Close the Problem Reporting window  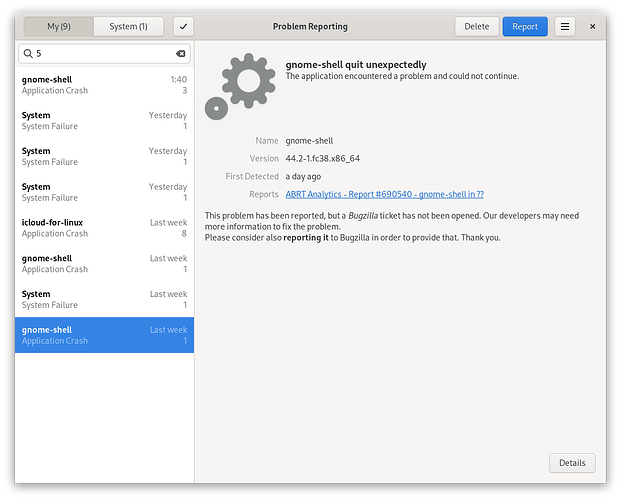click(x=592, y=26)
